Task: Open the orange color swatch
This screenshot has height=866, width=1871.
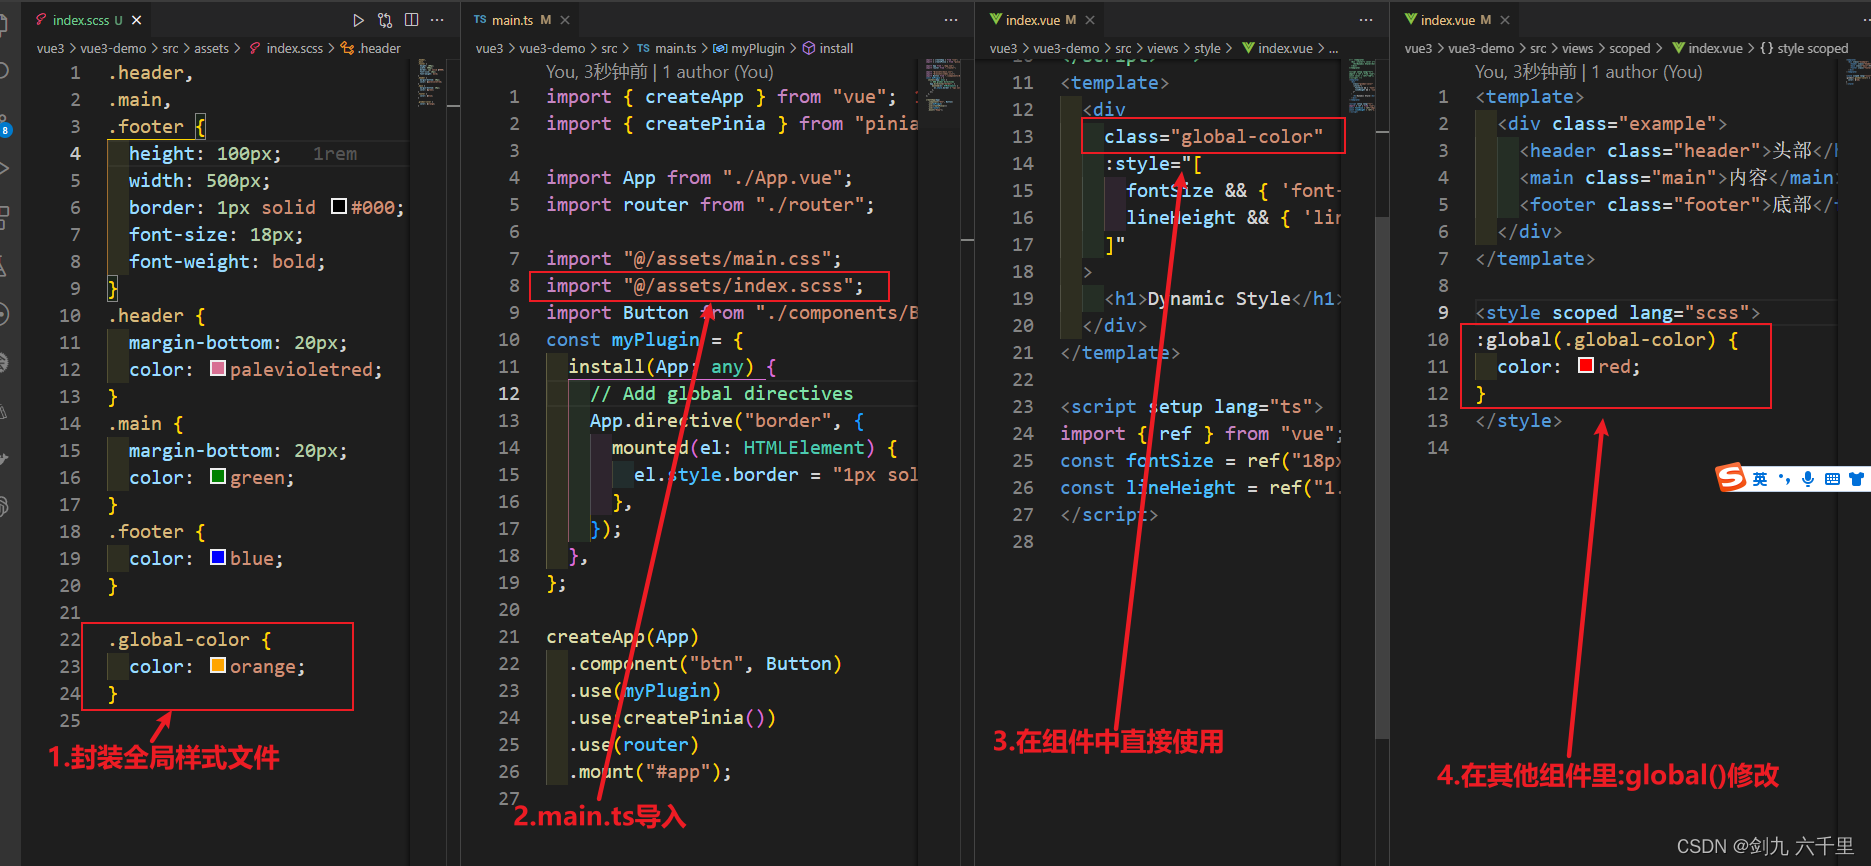Action: click(x=218, y=665)
